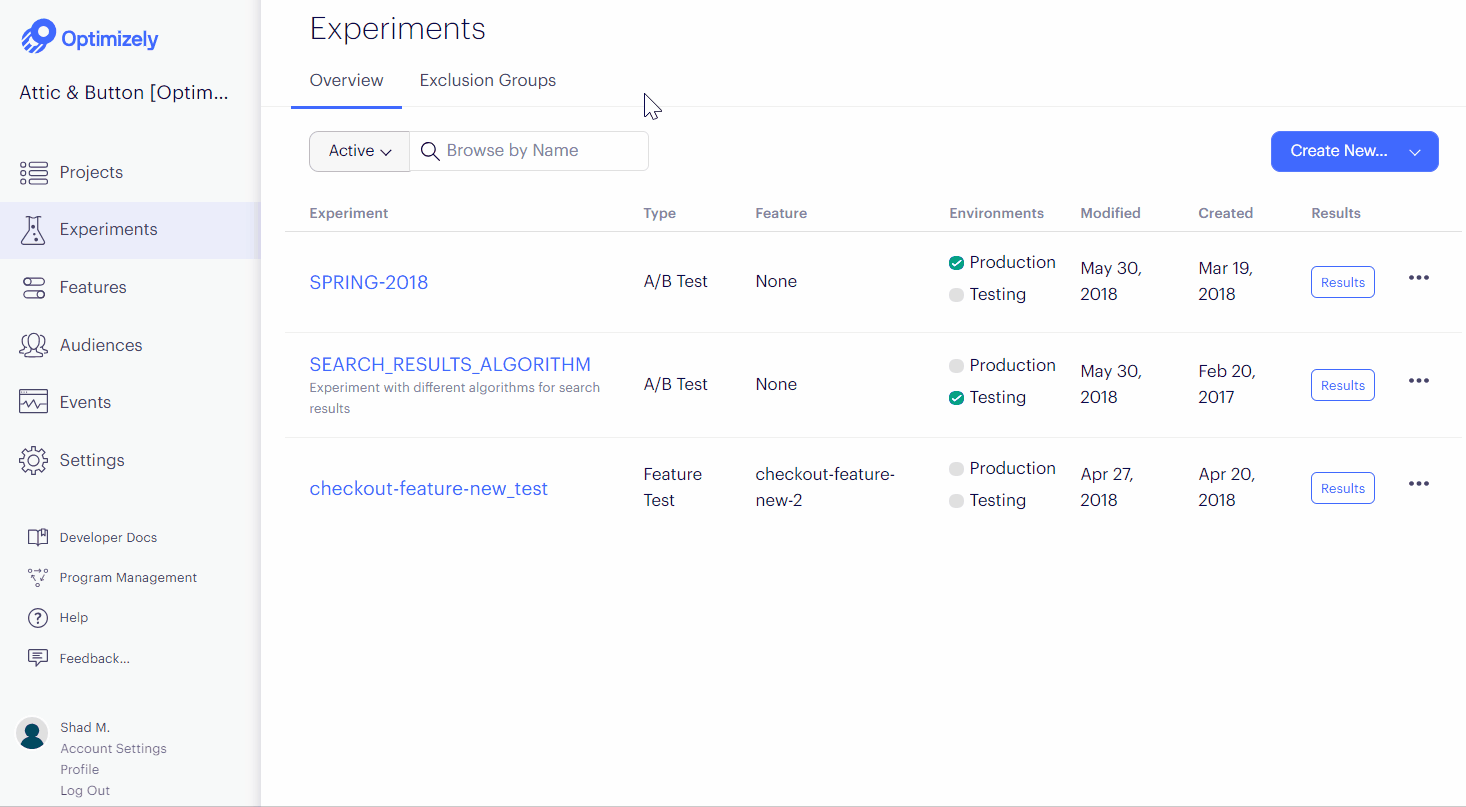The image size is (1466, 807).
Task: View Results for SEARCH_RESULTS_ALGORITHM experiment
Action: 1342,385
